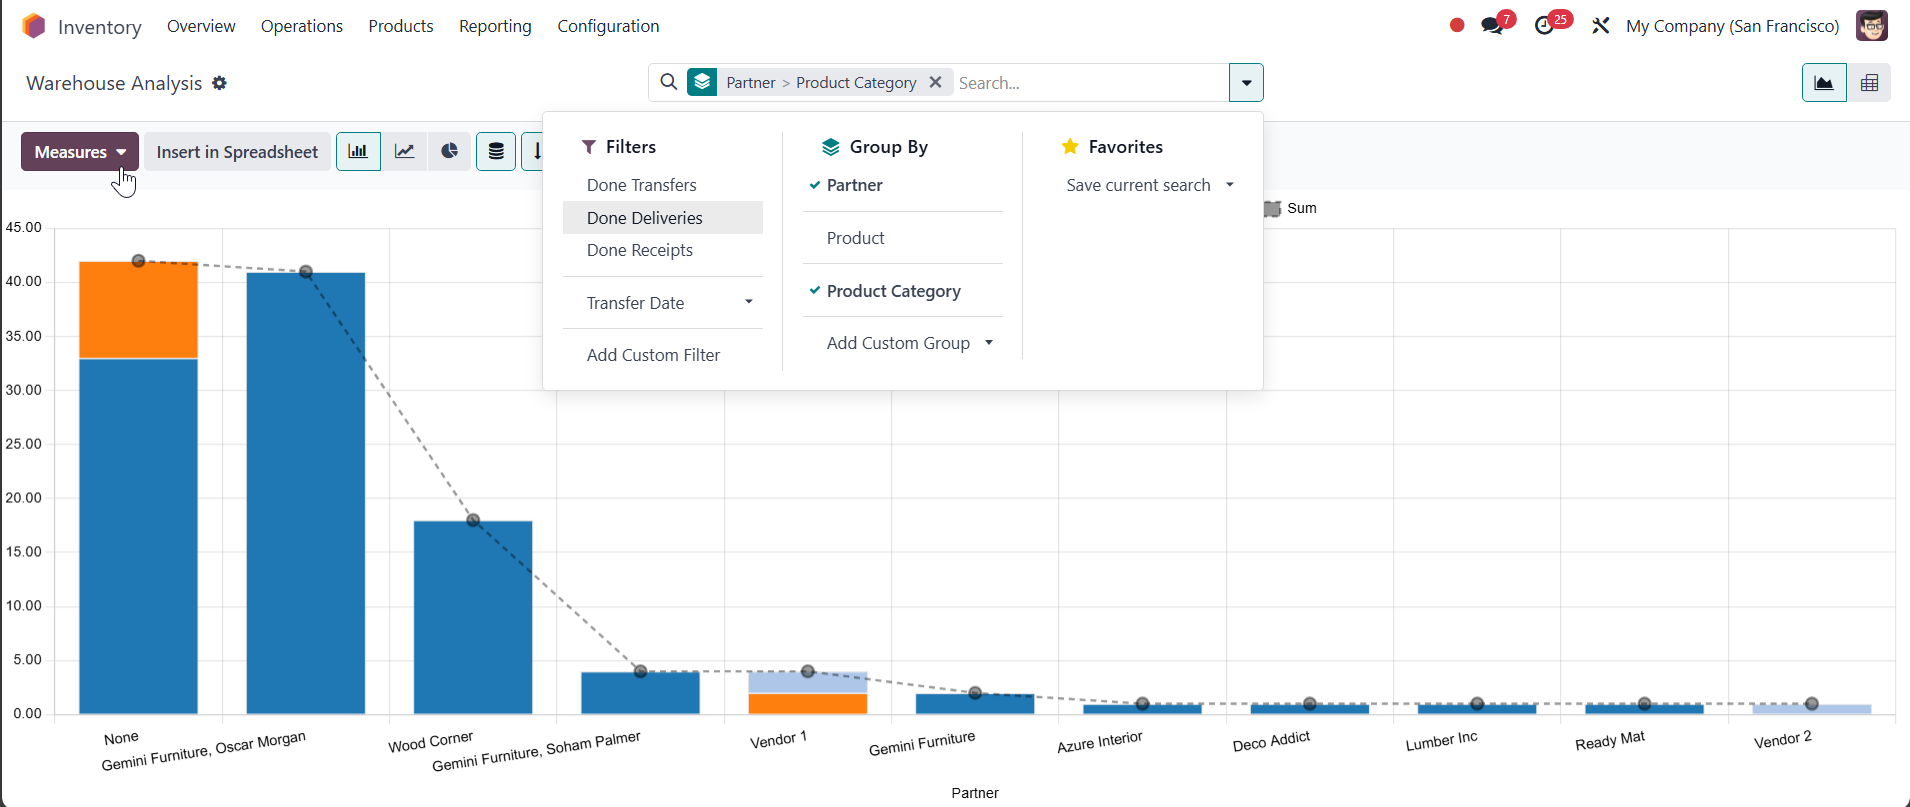This screenshot has height=807, width=1910.
Task: Select line chart mode
Action: [404, 151]
